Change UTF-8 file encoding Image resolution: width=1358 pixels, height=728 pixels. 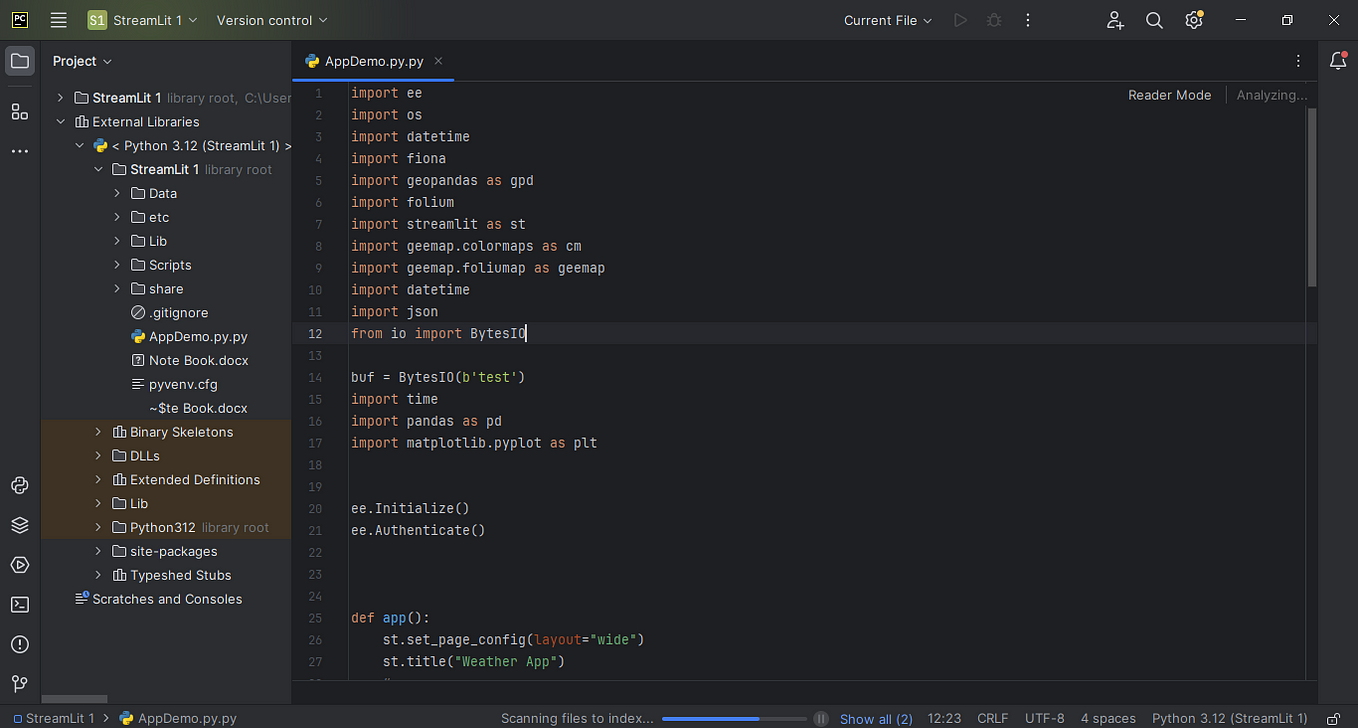(1045, 718)
